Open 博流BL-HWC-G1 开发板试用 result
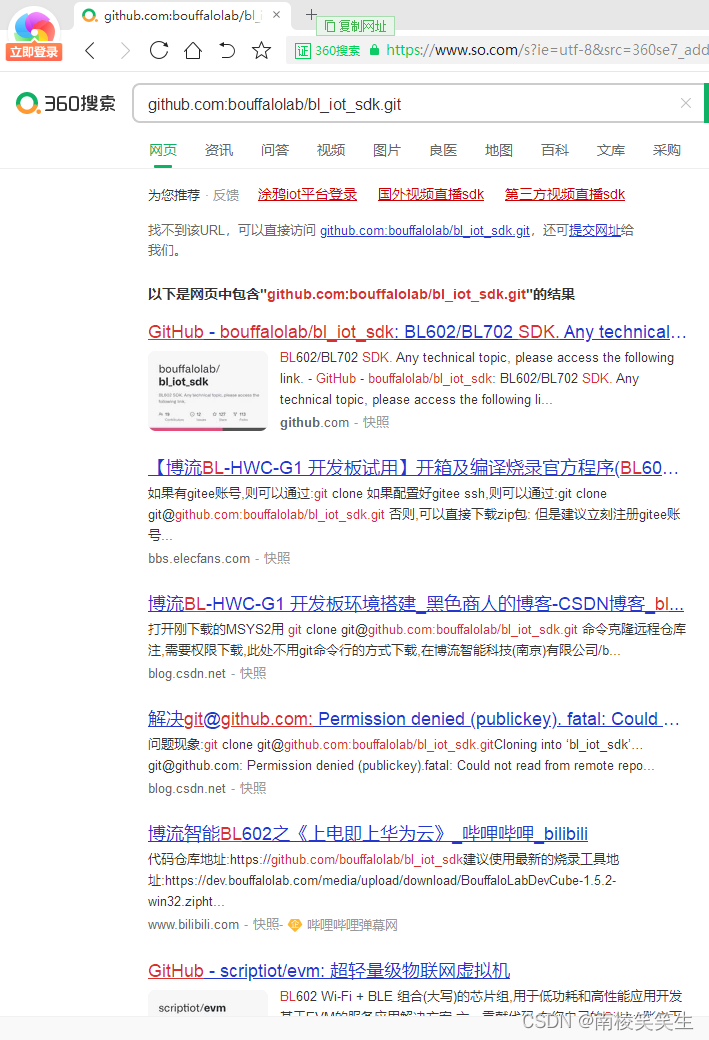This screenshot has height=1040, width=709. [x=413, y=468]
